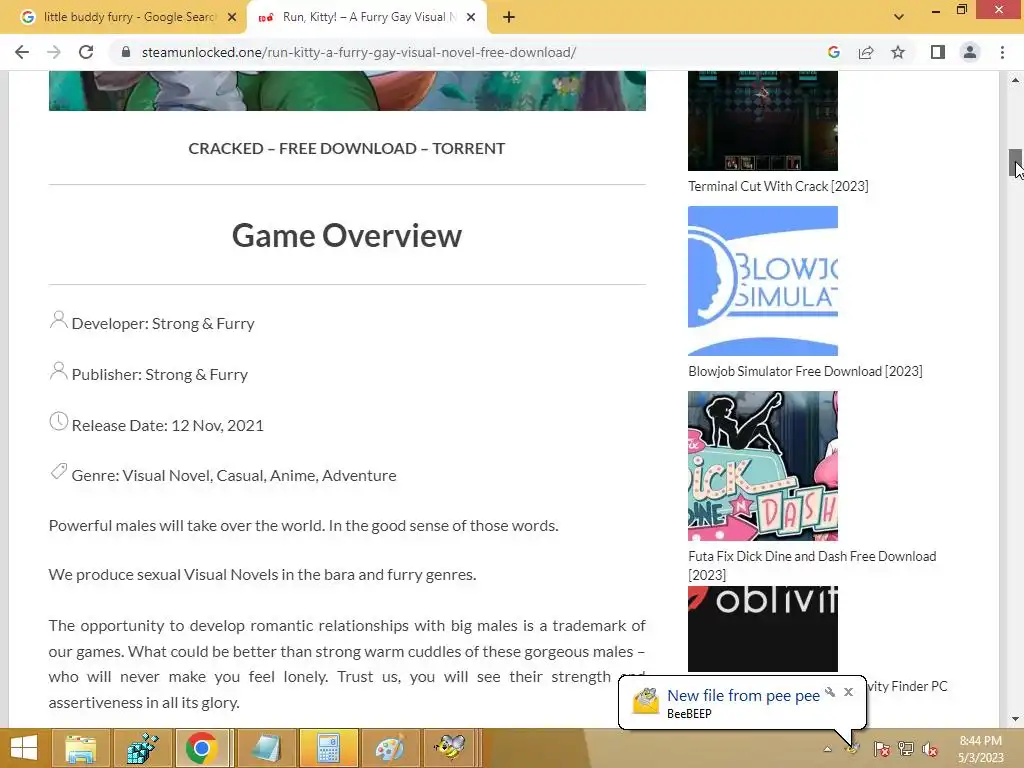Bookmark this page with the star
The height and width of the screenshot is (768, 1024).
click(x=898, y=52)
